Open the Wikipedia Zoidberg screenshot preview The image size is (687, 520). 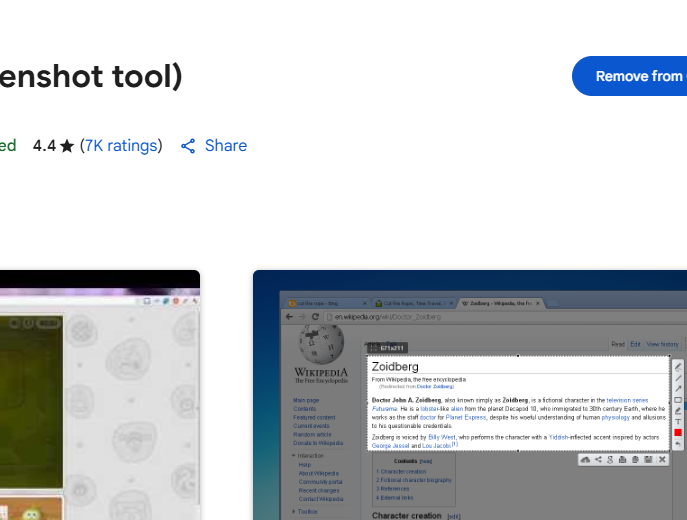(470, 395)
